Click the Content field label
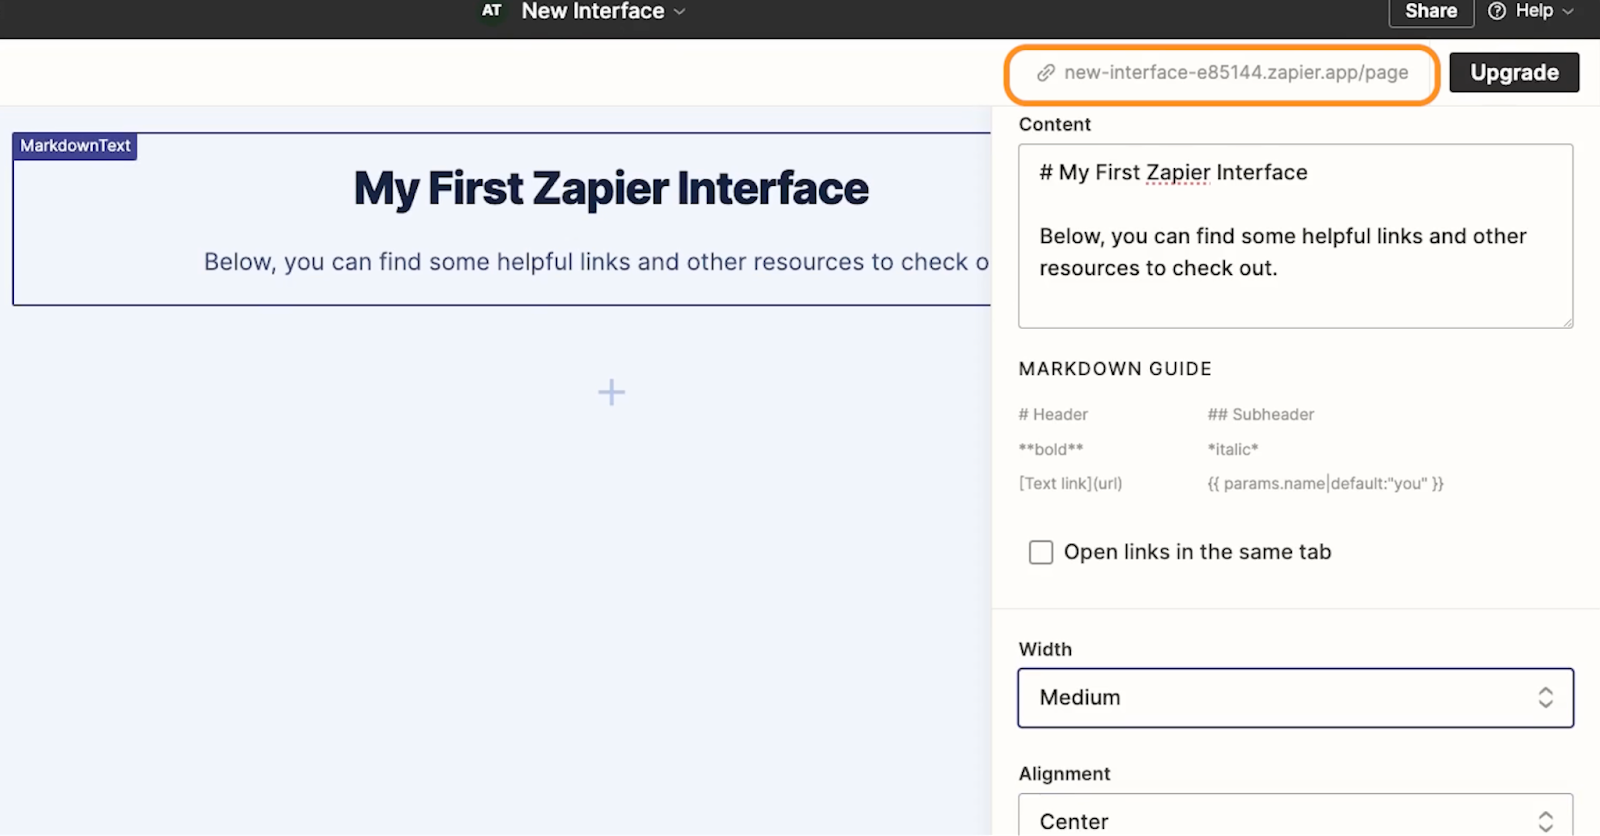The width and height of the screenshot is (1600, 836). (1054, 124)
